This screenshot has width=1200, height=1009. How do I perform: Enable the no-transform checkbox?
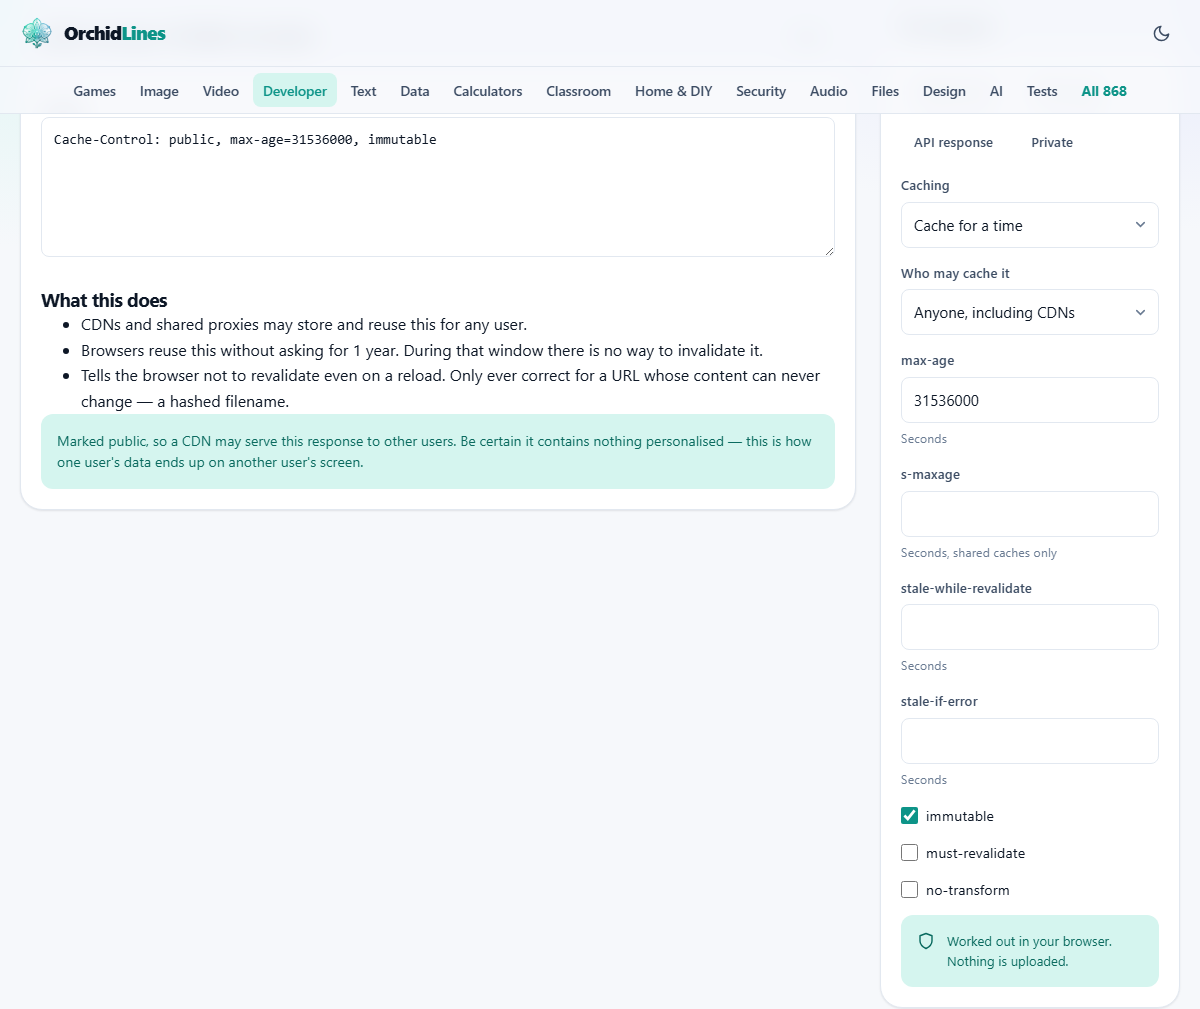(909, 890)
